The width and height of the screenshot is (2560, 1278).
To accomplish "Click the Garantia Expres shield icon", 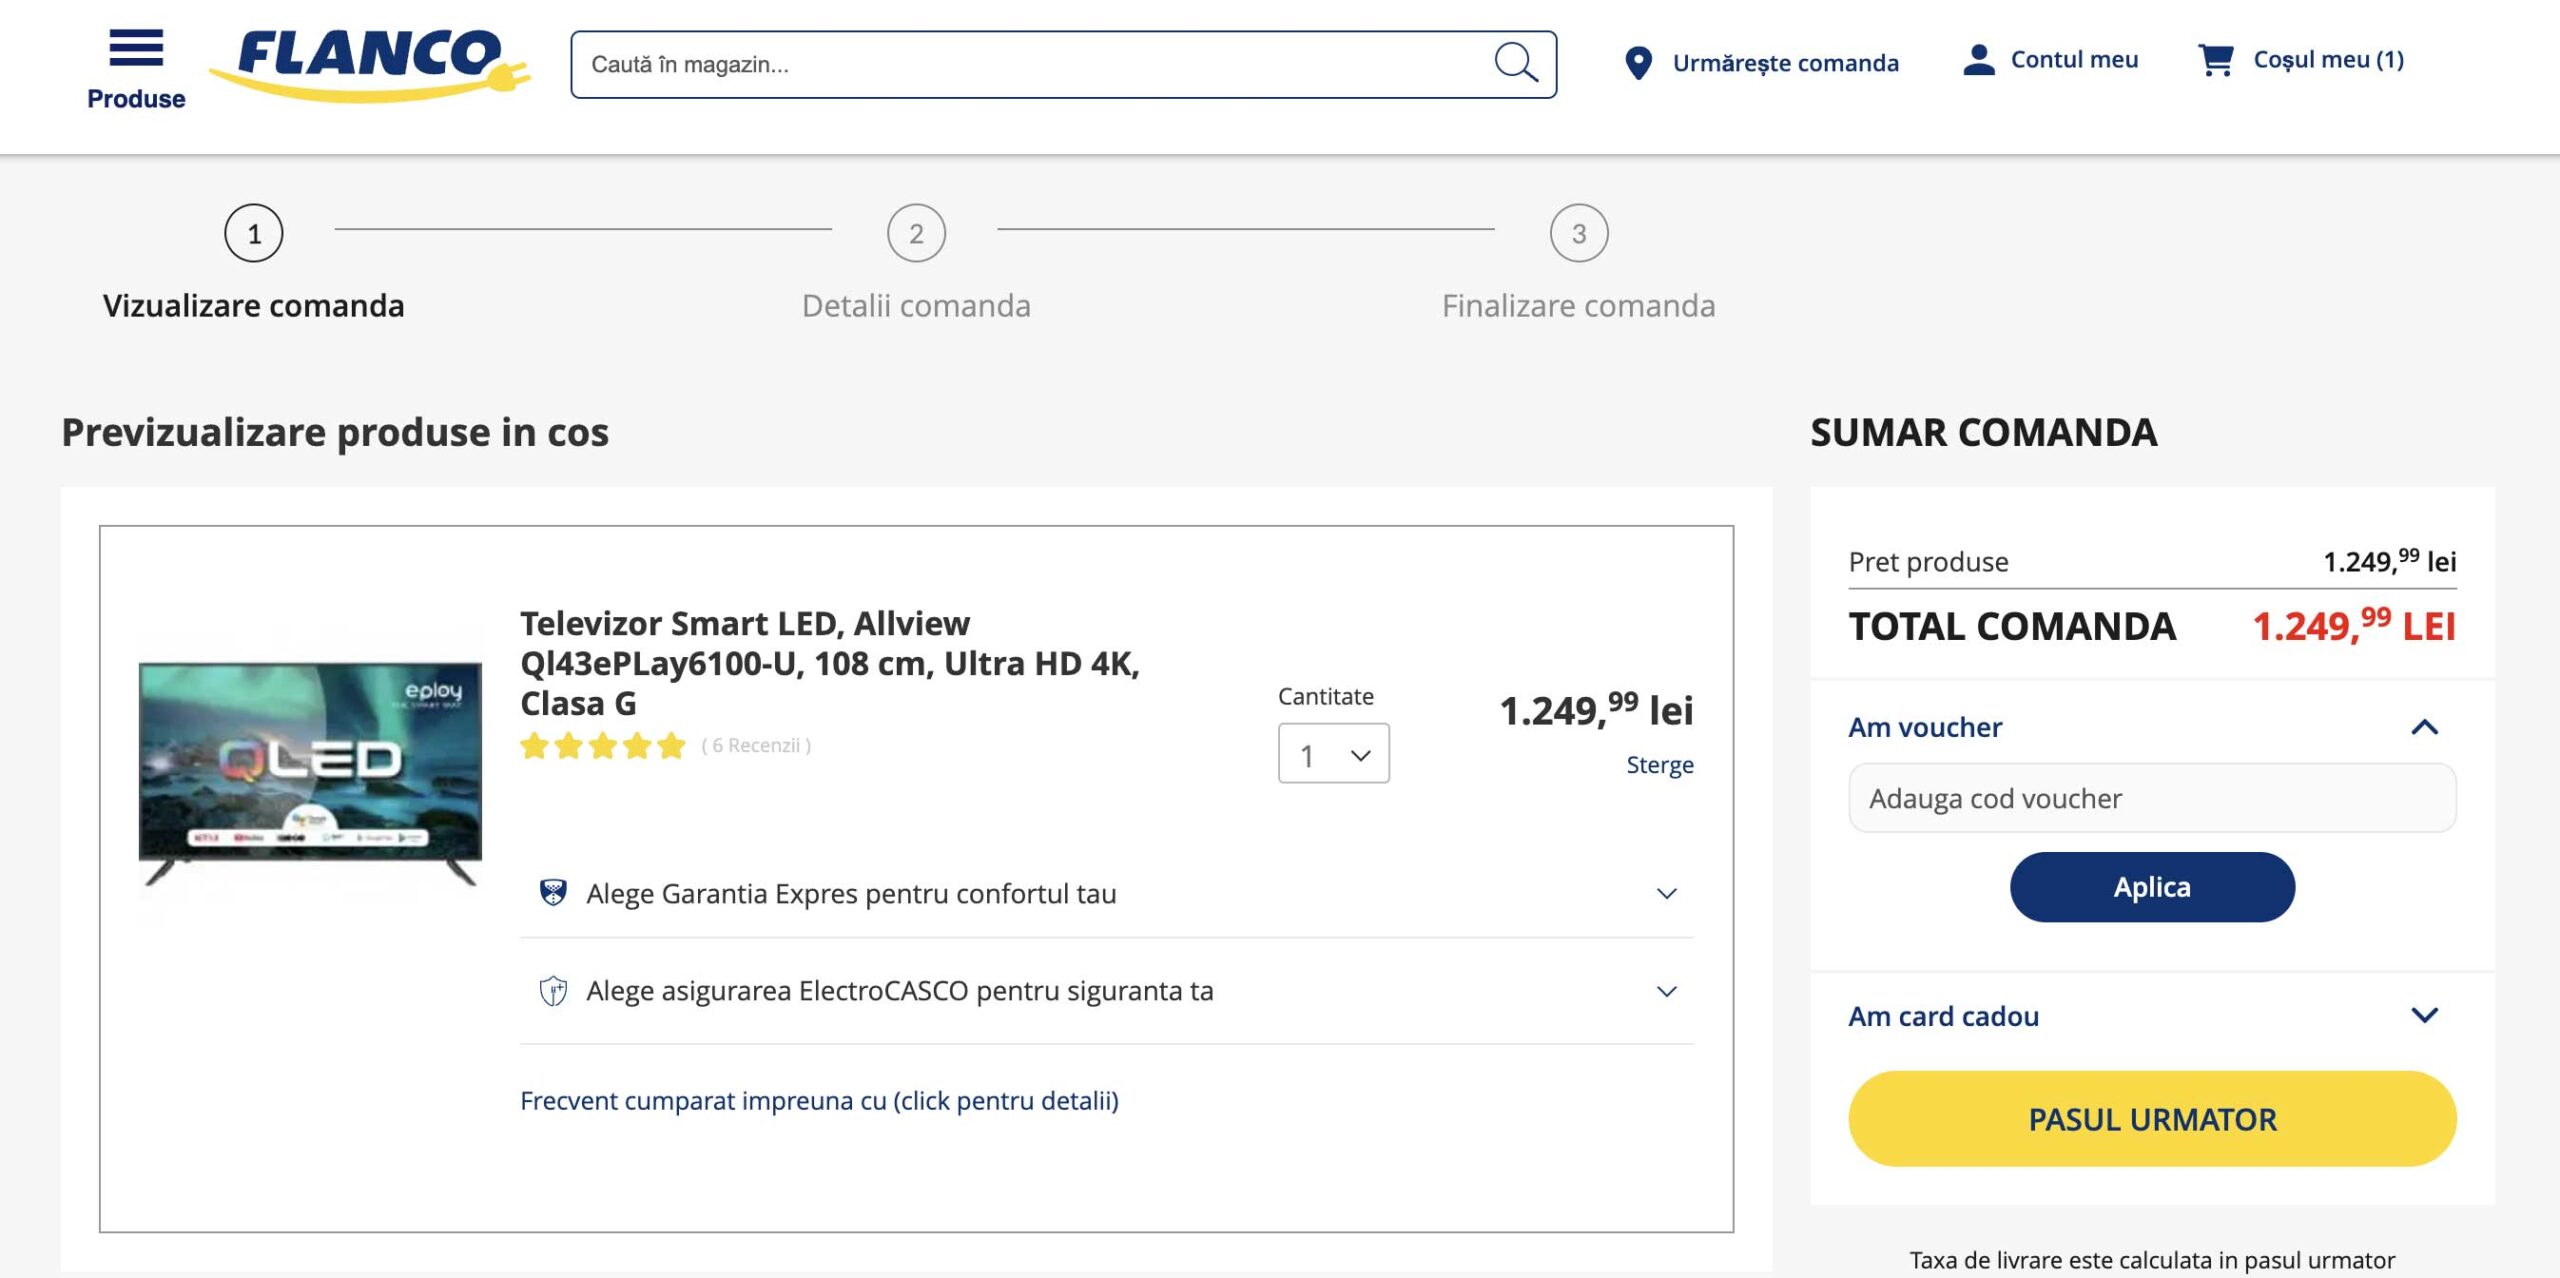I will coord(553,892).
